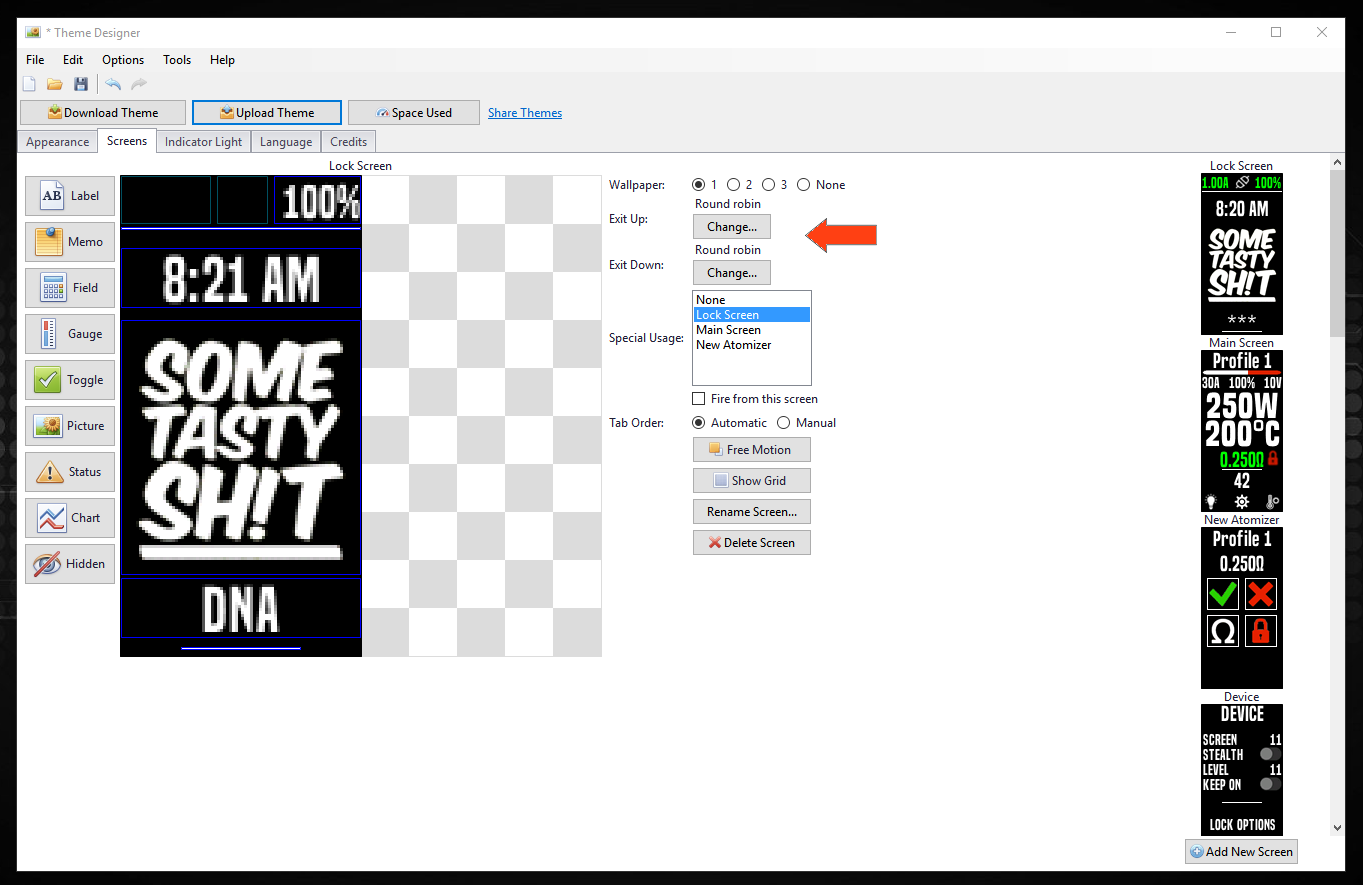1363x885 pixels.
Task: Switch to the Indicator Light tab
Action: coord(203,142)
